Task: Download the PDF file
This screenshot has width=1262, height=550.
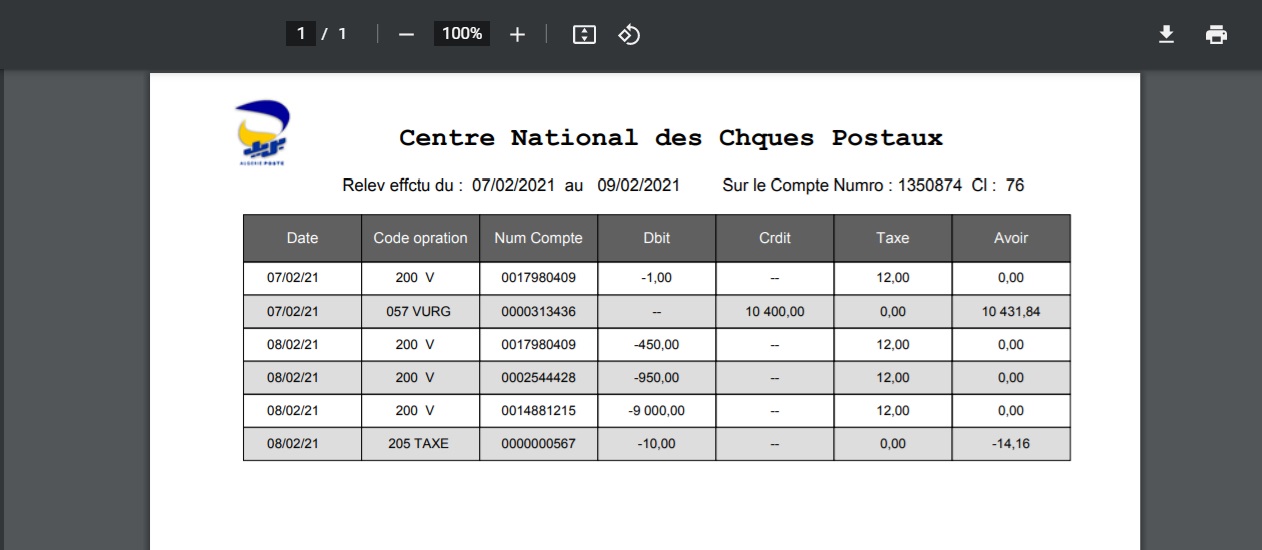Action: (x=1166, y=34)
